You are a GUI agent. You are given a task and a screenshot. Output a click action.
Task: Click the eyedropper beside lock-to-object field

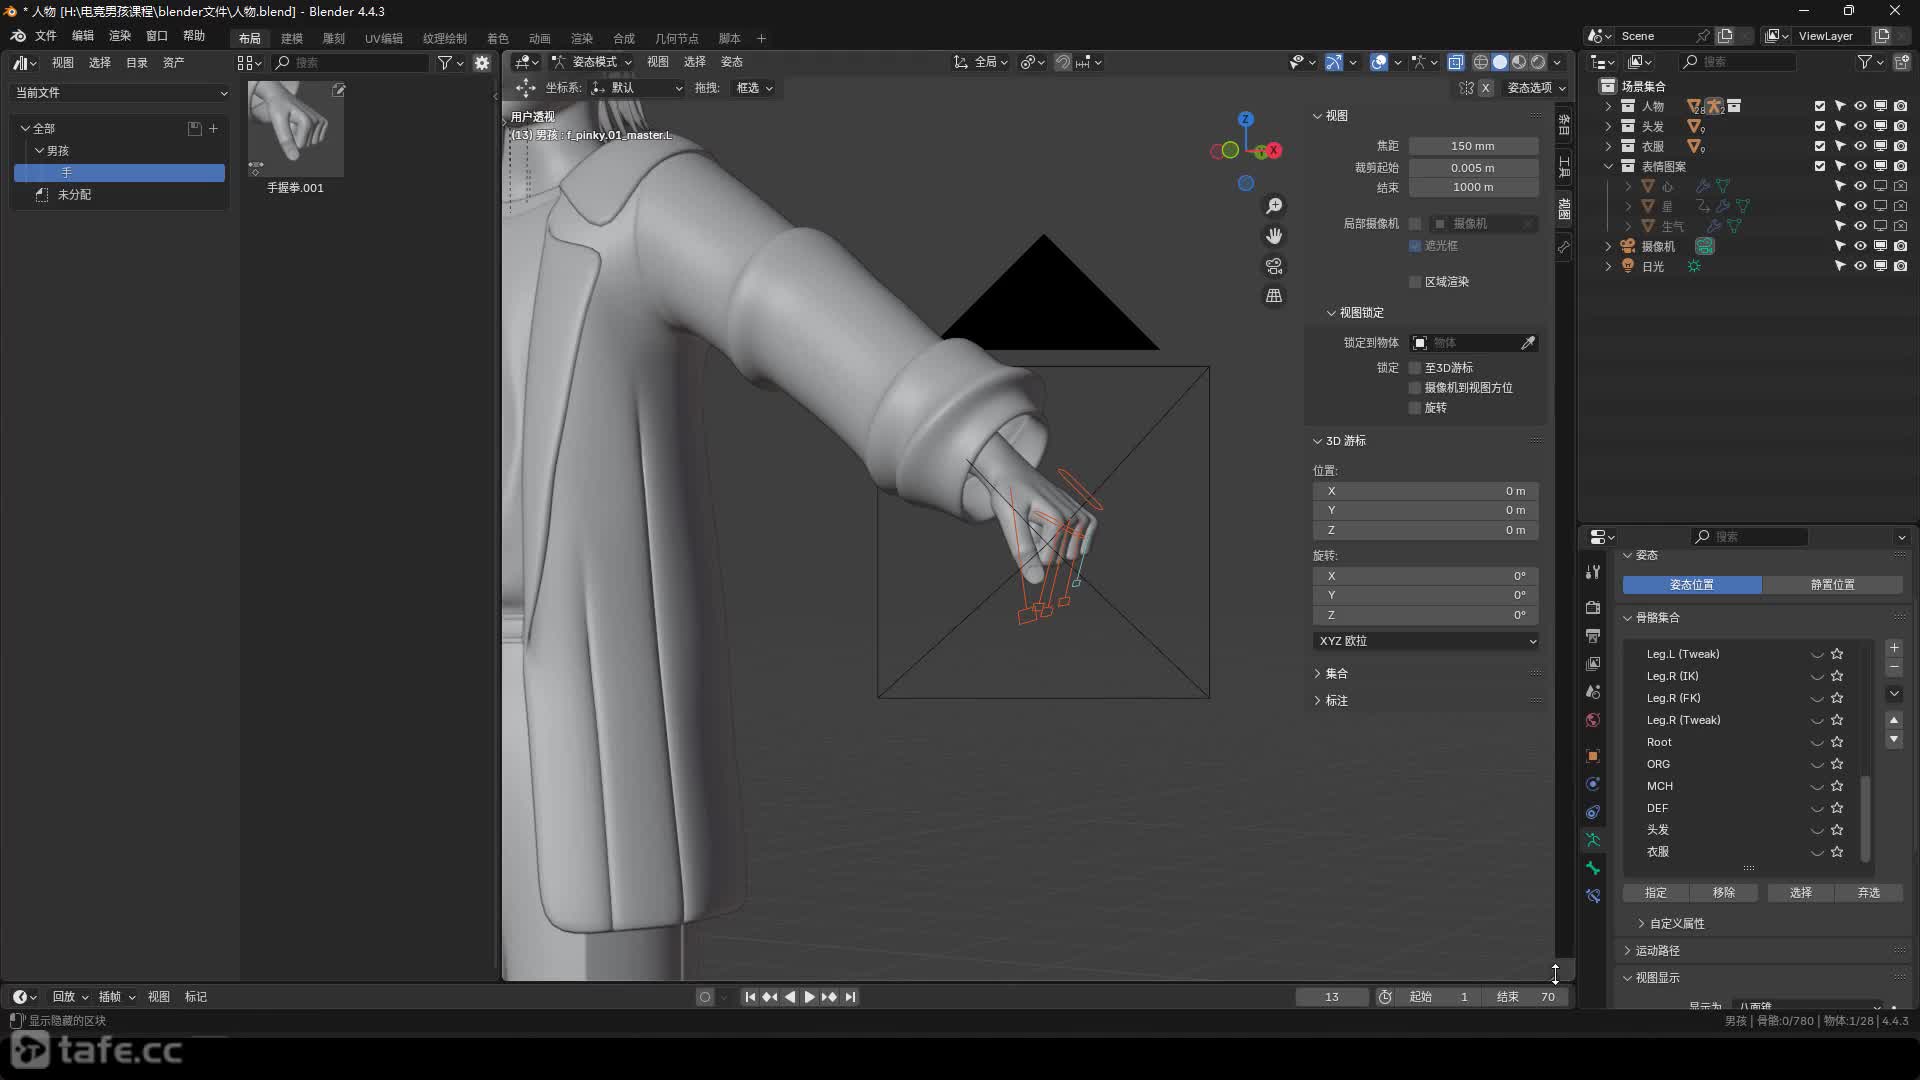coord(1527,343)
